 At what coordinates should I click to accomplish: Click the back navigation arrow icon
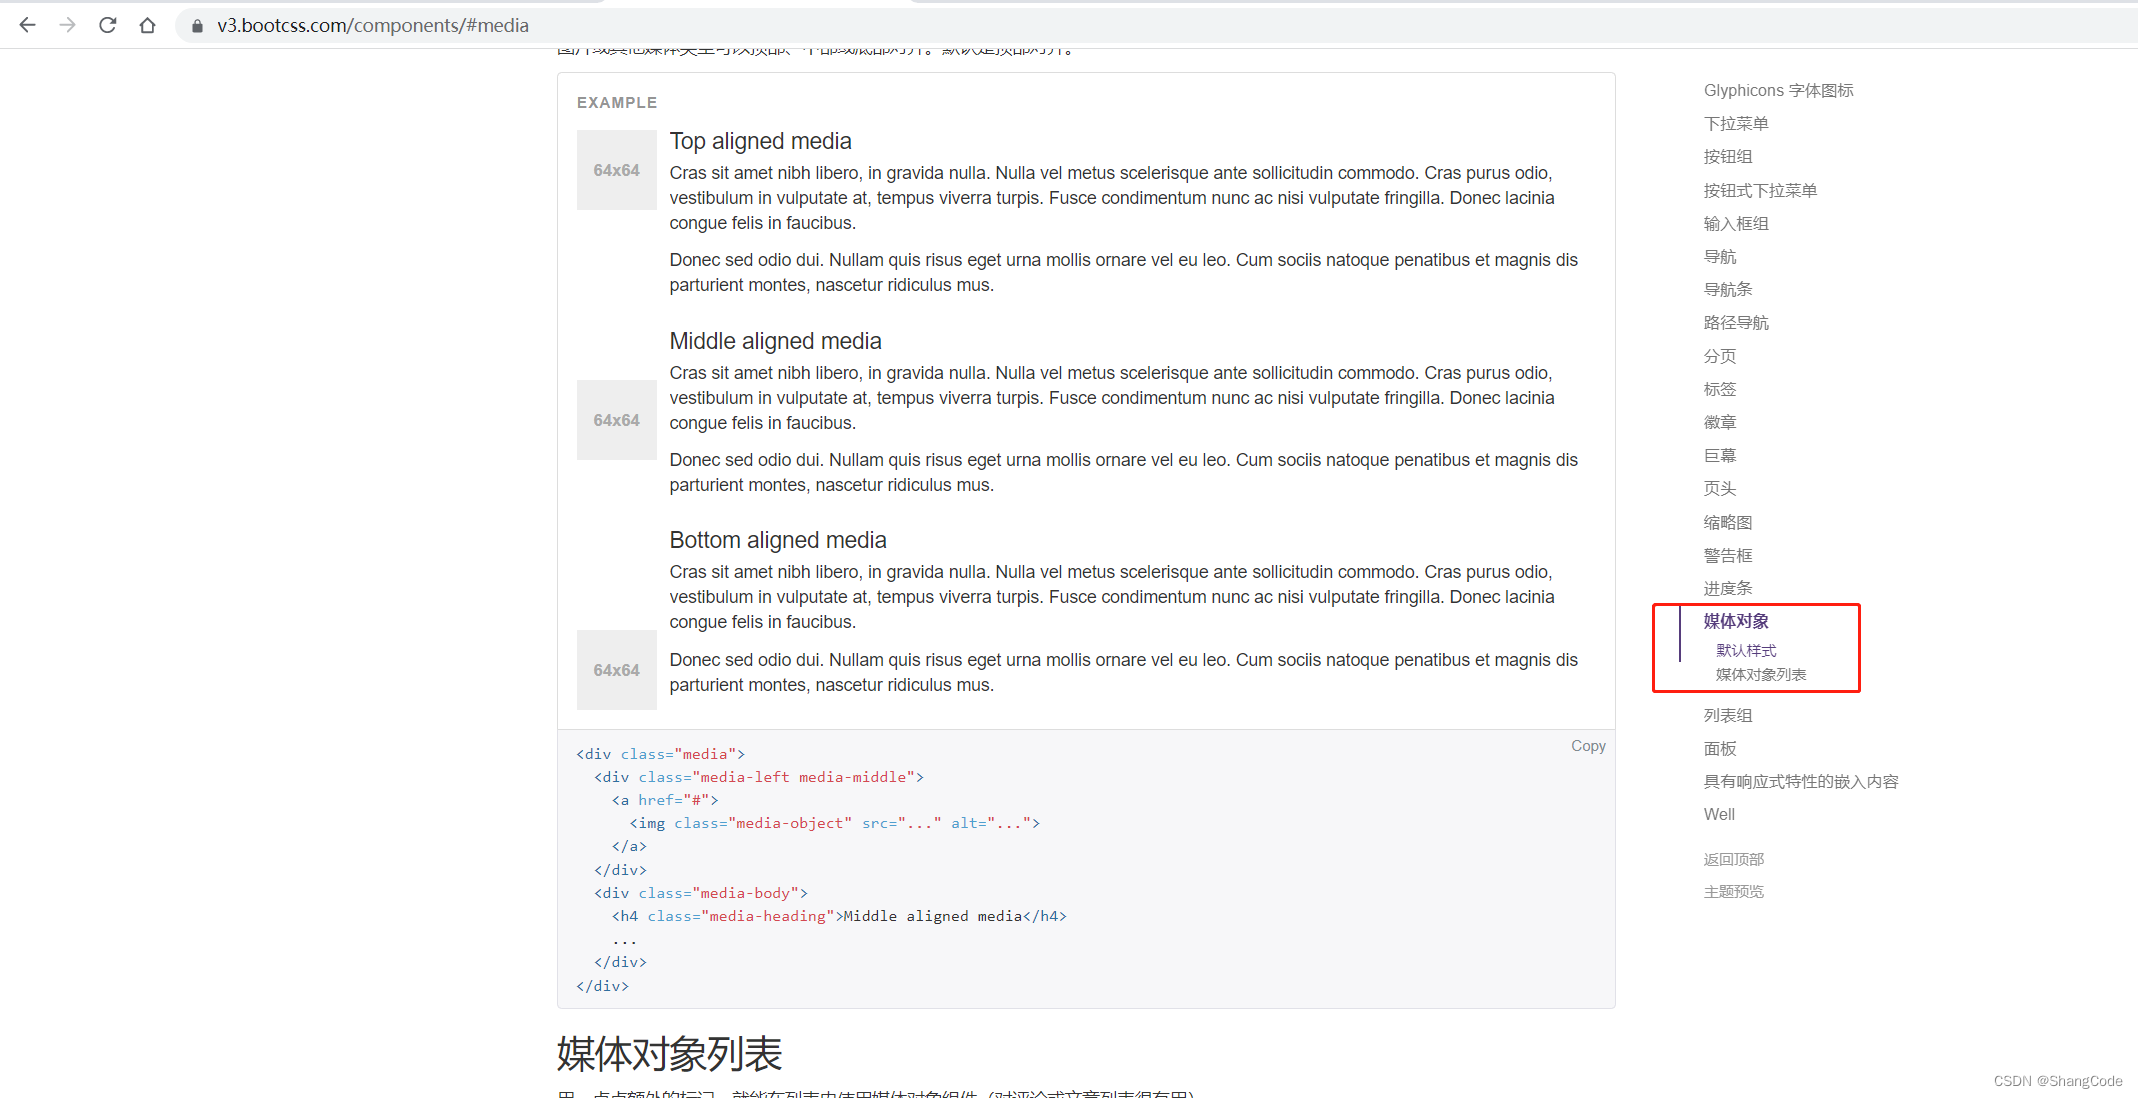point(28,27)
